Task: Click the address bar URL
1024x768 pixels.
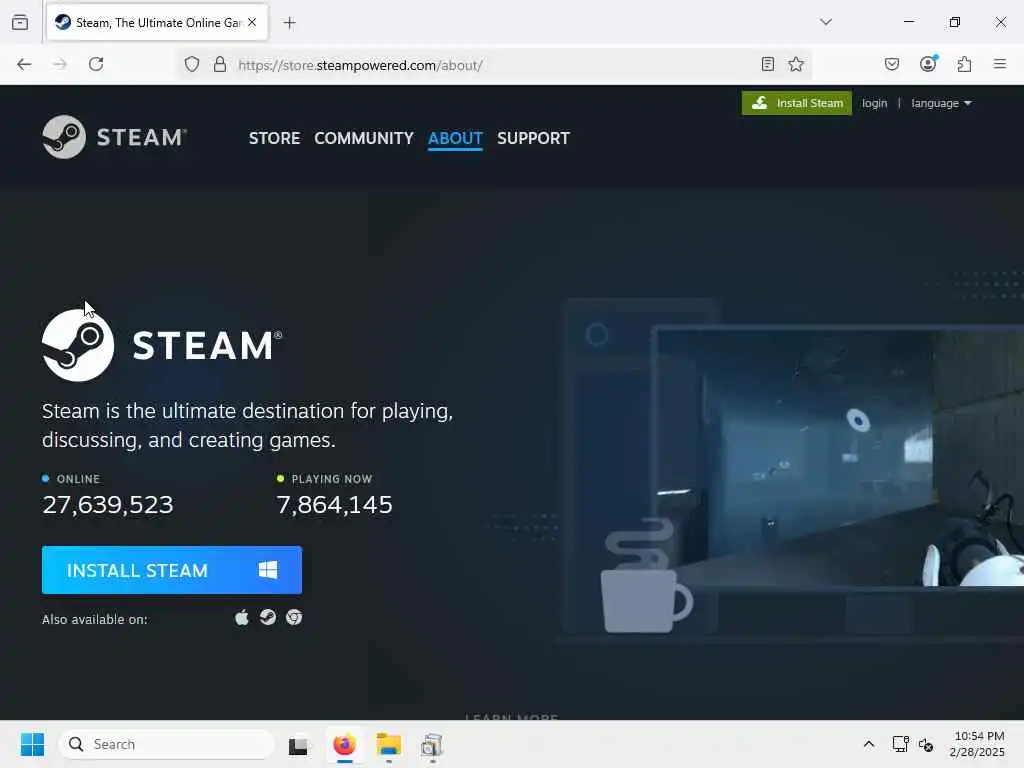Action: [x=360, y=65]
